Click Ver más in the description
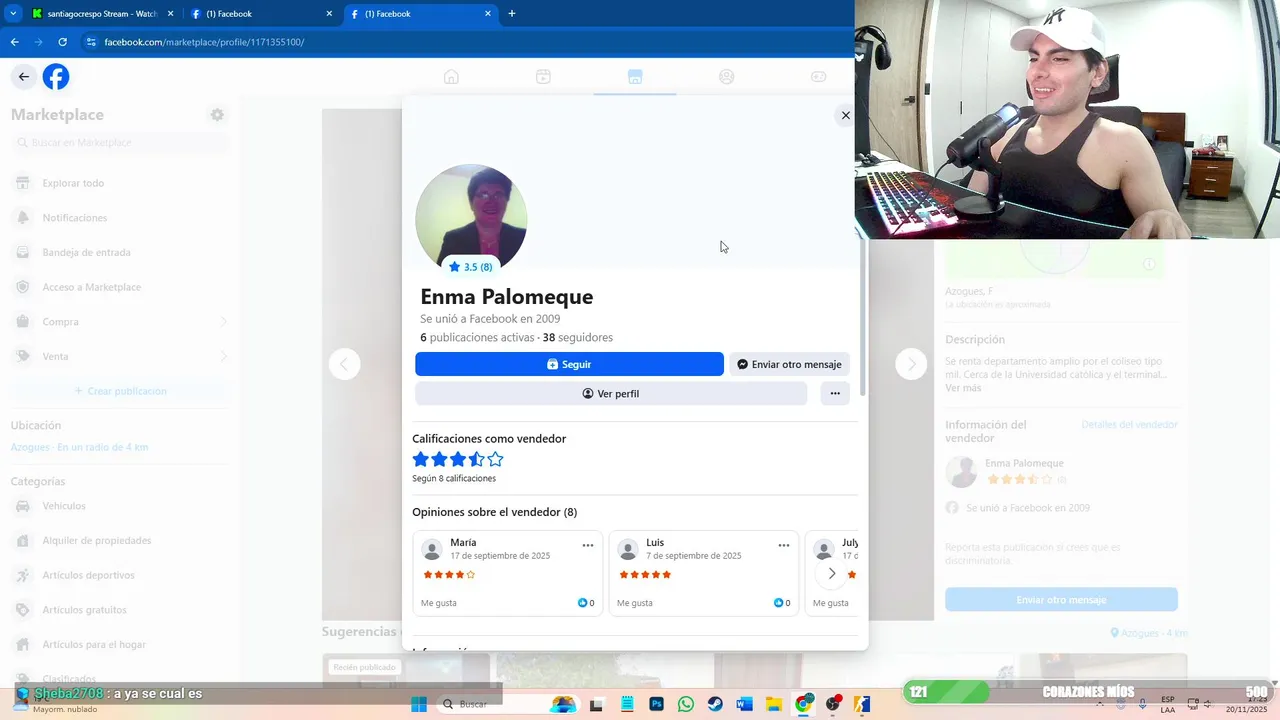Image resolution: width=1280 pixels, height=720 pixels. click(x=963, y=388)
